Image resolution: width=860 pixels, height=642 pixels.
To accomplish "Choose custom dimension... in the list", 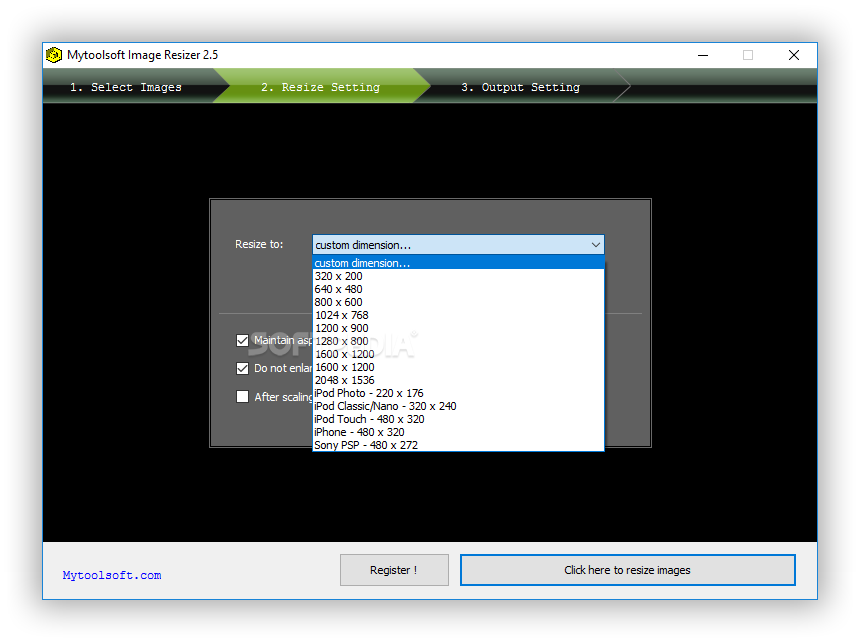I will [459, 263].
